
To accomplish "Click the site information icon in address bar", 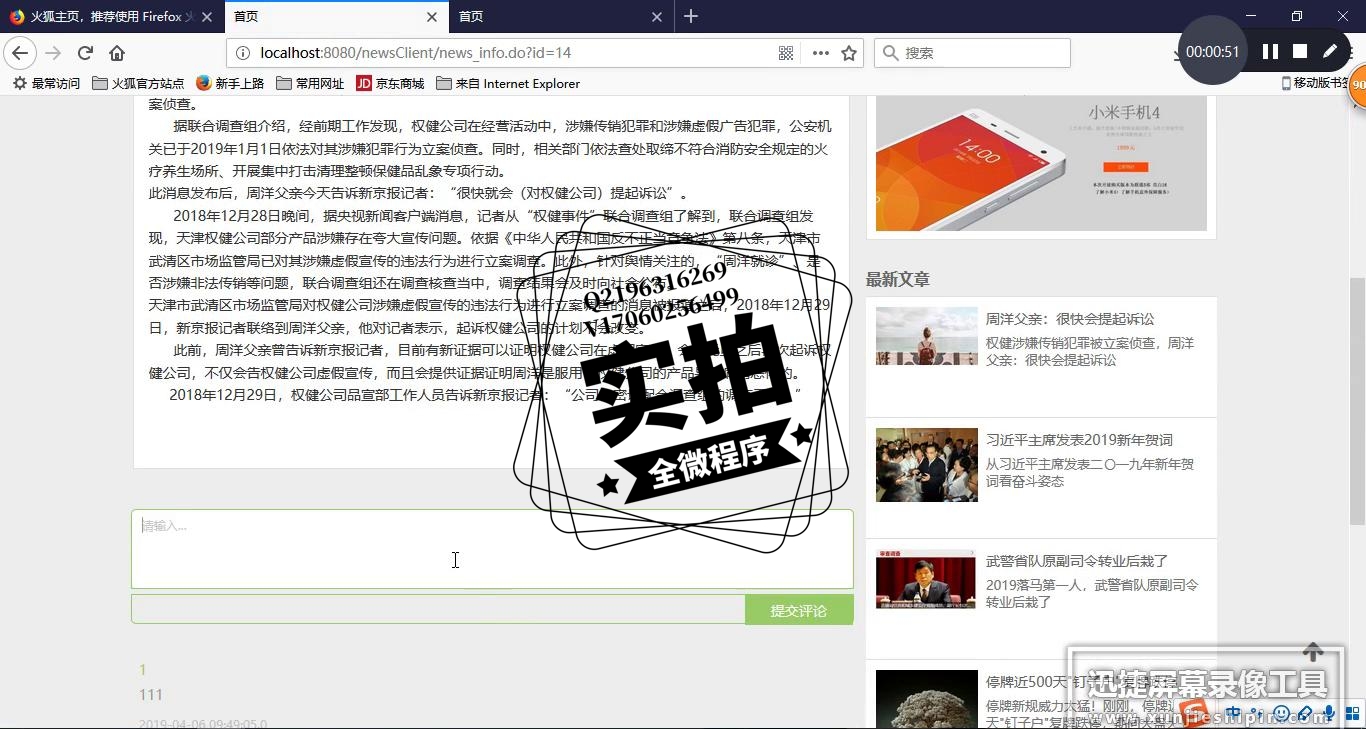I will pos(243,53).
